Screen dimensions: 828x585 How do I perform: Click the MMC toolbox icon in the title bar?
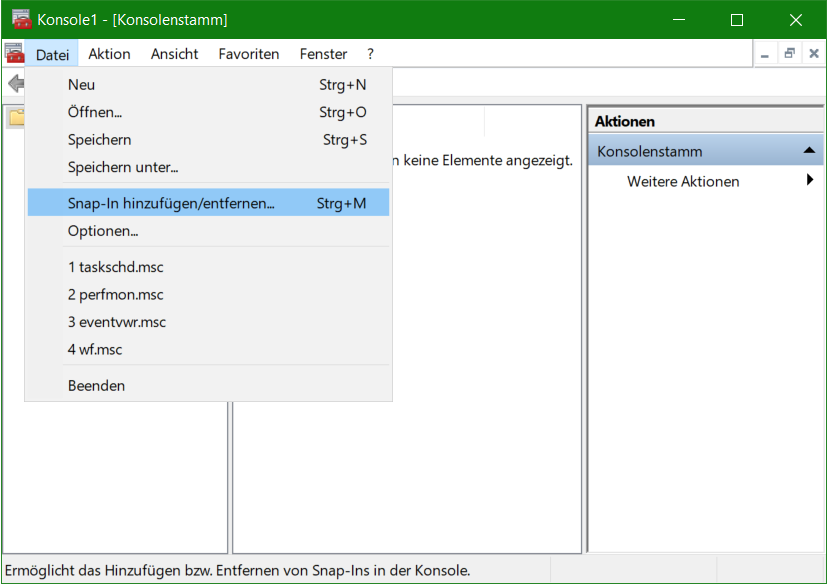[x=20, y=20]
